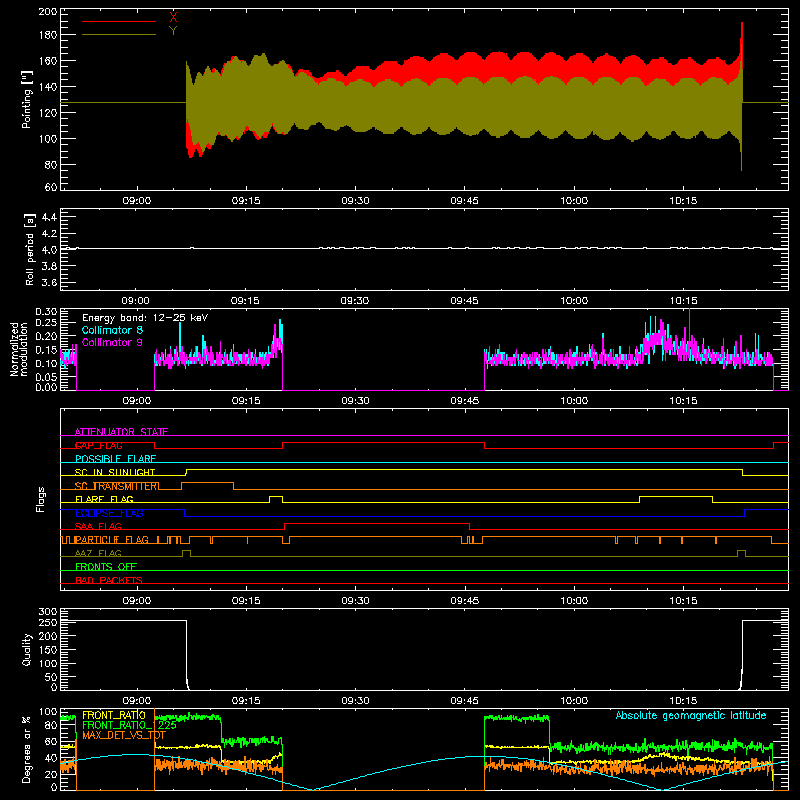Screen dimensions: 800x800
Task: Click the olive Y legend label
Action: coord(173,31)
